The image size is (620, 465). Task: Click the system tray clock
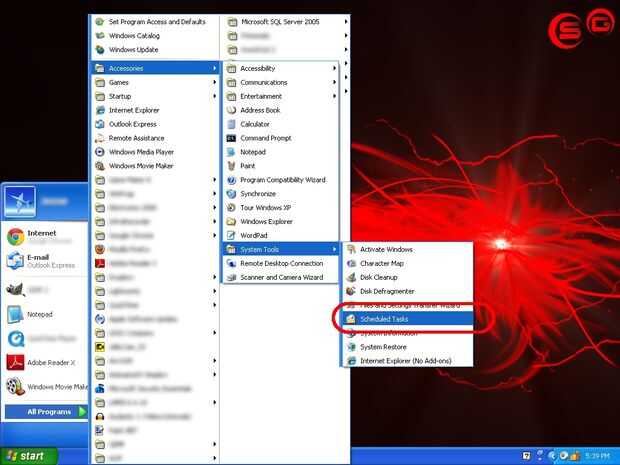[x=597, y=456]
